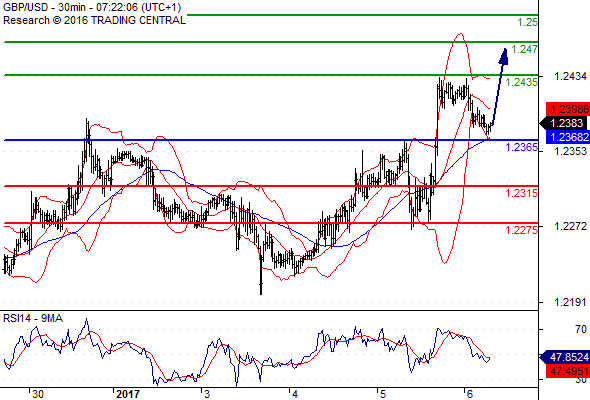Click the blue 1.23682 price tag
Viewport: 590px width, 400px height.
568,137
